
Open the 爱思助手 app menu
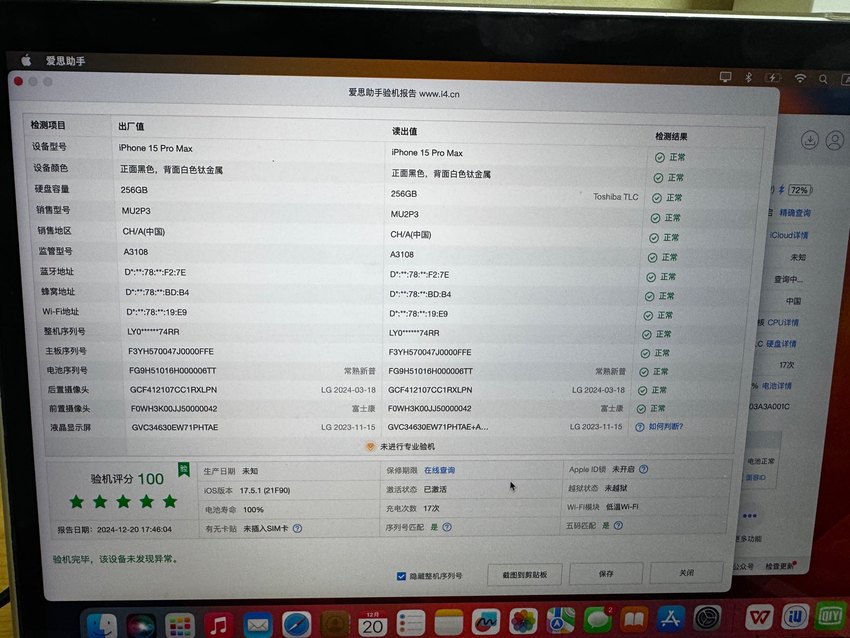[66, 61]
